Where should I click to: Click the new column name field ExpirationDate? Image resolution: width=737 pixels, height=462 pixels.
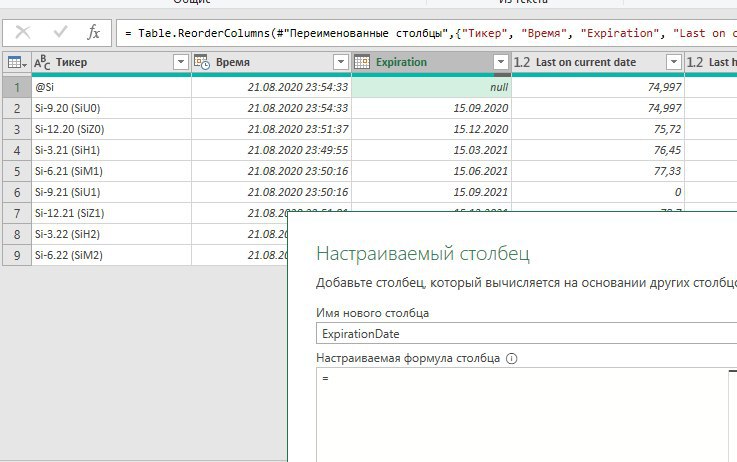pos(526,334)
